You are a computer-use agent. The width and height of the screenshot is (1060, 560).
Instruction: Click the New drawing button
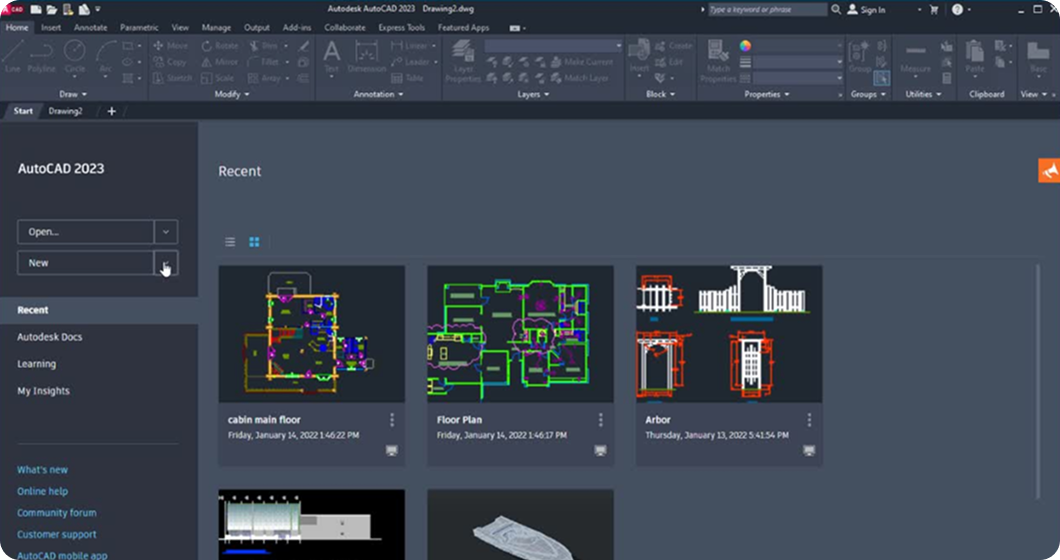point(86,263)
